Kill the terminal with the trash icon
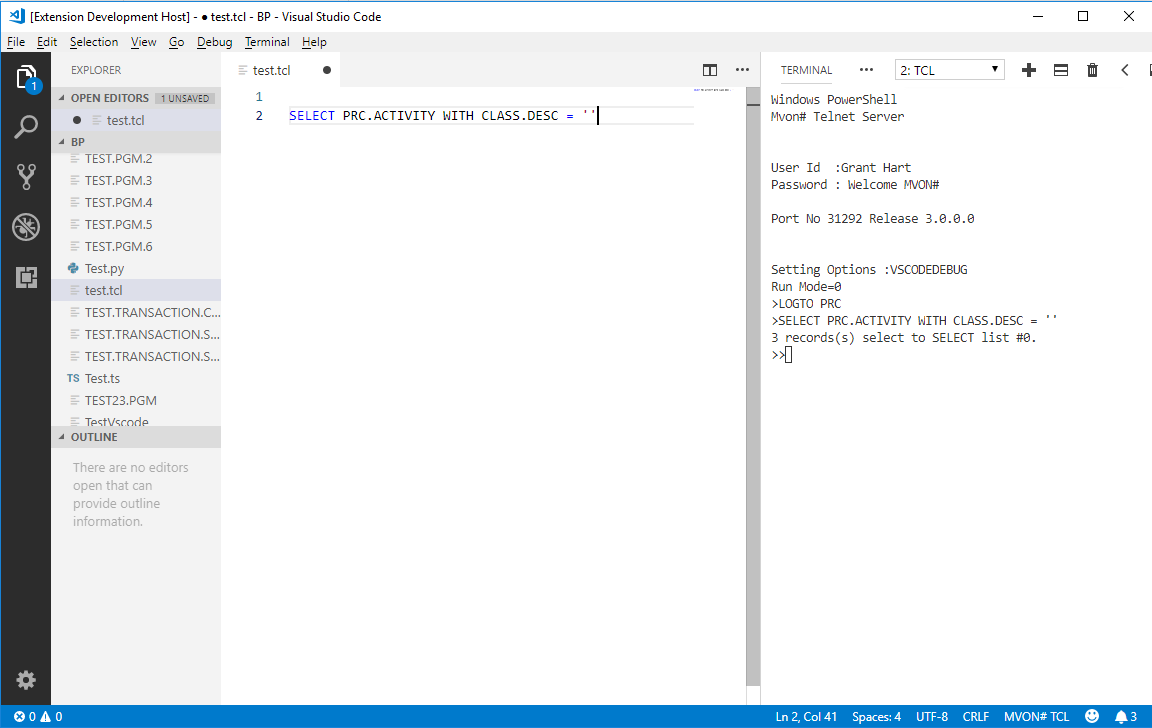The image size is (1152, 728). click(1092, 70)
